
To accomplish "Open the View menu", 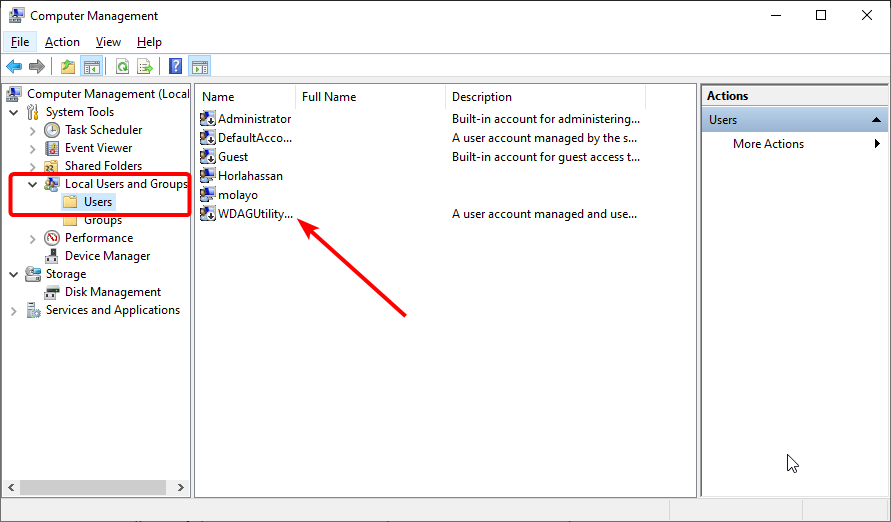I will click(x=108, y=42).
